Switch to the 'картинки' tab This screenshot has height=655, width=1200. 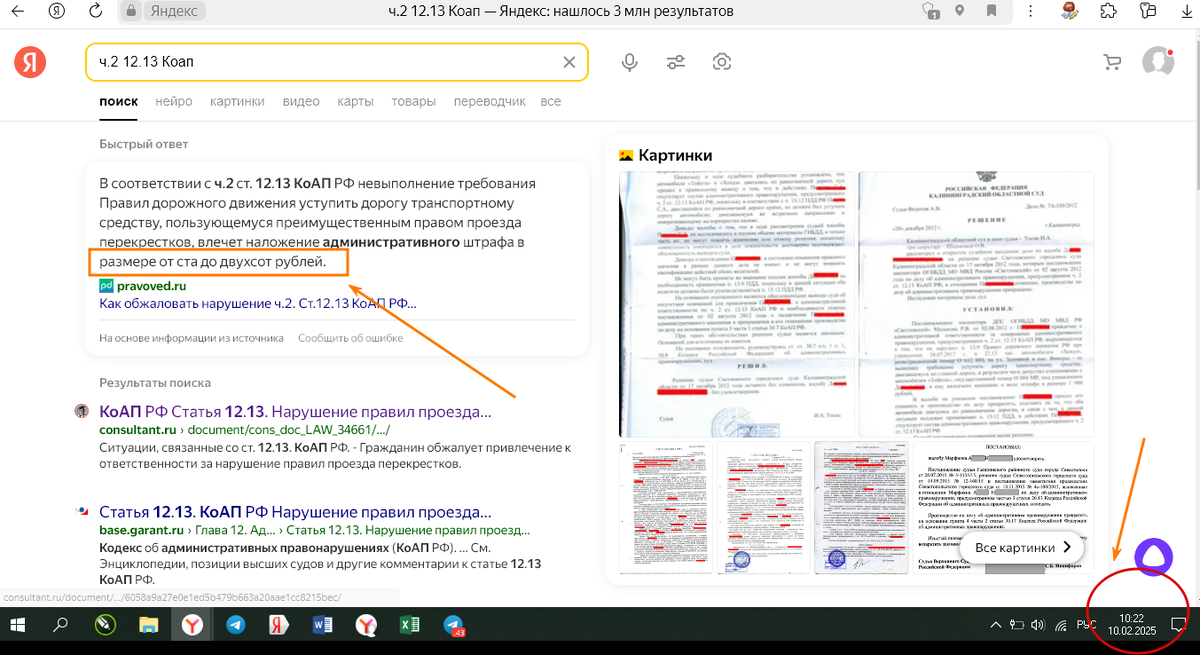pos(237,101)
